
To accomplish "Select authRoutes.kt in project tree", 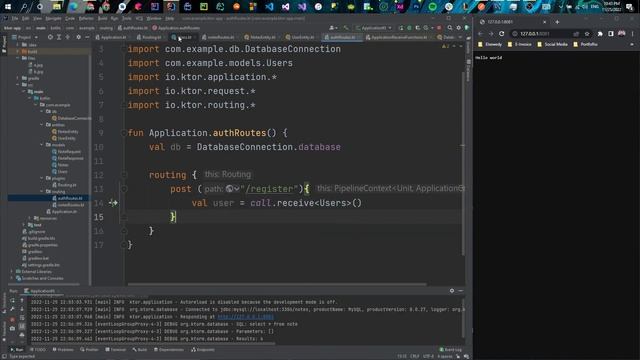I will point(67,198).
